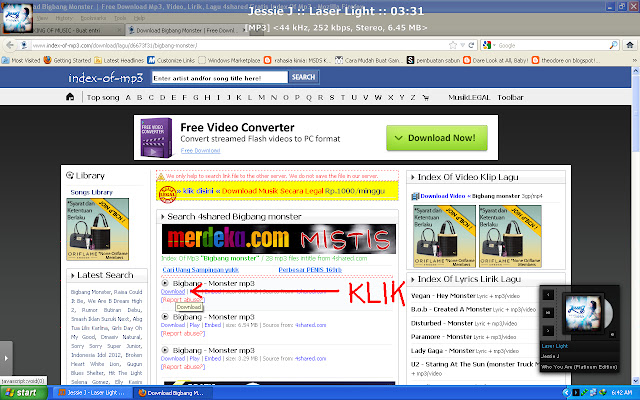Viewport: 640px width, 400px height.
Task: Open the Top song link
Action: point(103,98)
